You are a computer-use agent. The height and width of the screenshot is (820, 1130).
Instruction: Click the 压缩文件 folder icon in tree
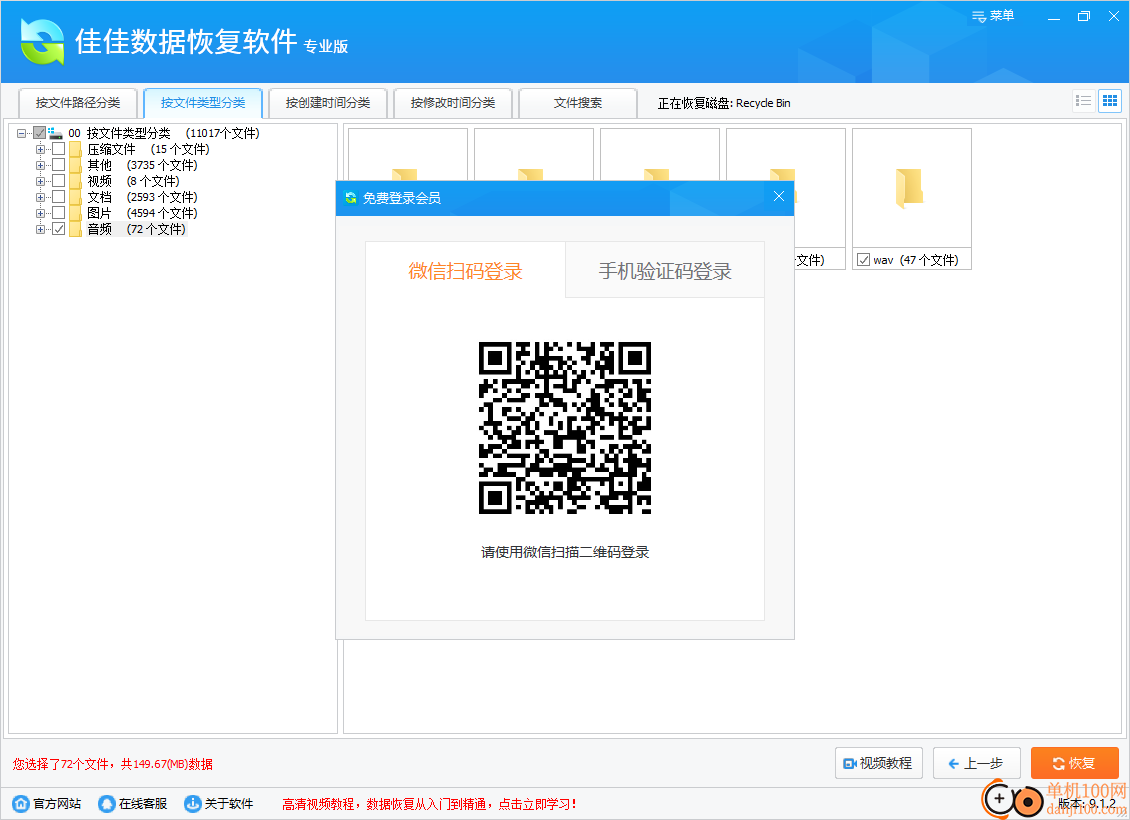click(x=75, y=149)
